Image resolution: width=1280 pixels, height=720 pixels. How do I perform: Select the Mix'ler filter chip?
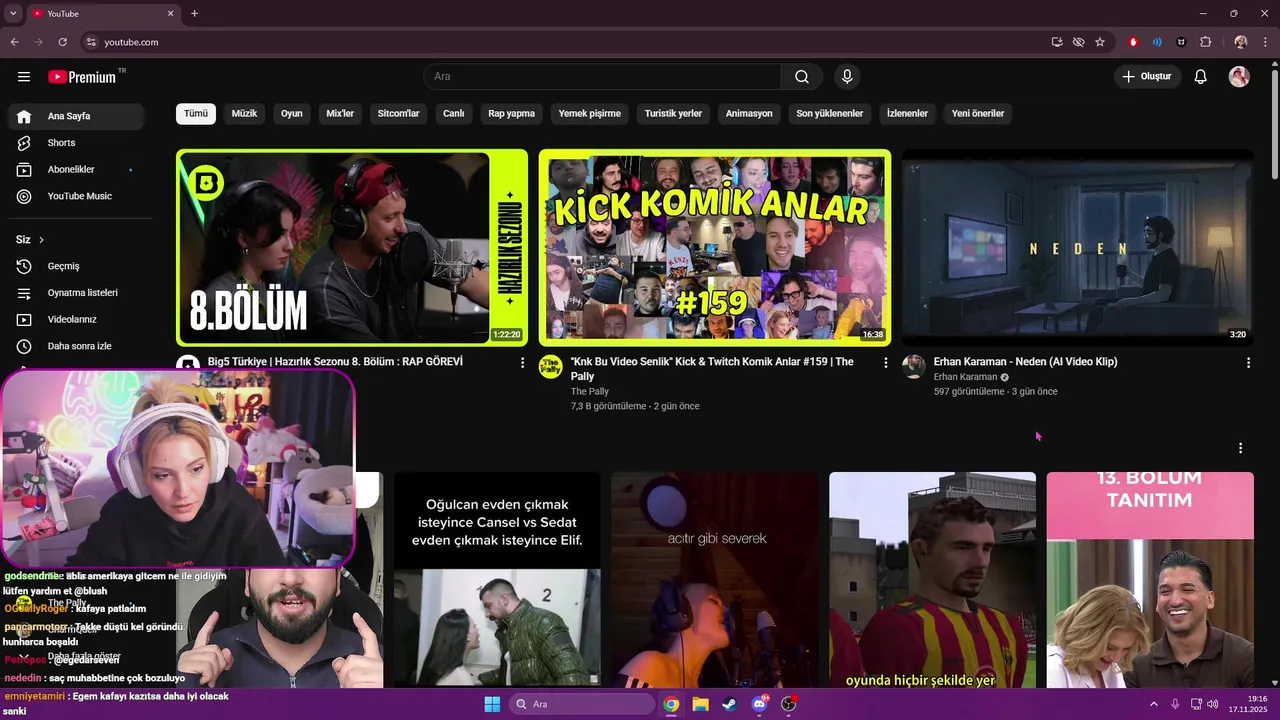coord(340,114)
